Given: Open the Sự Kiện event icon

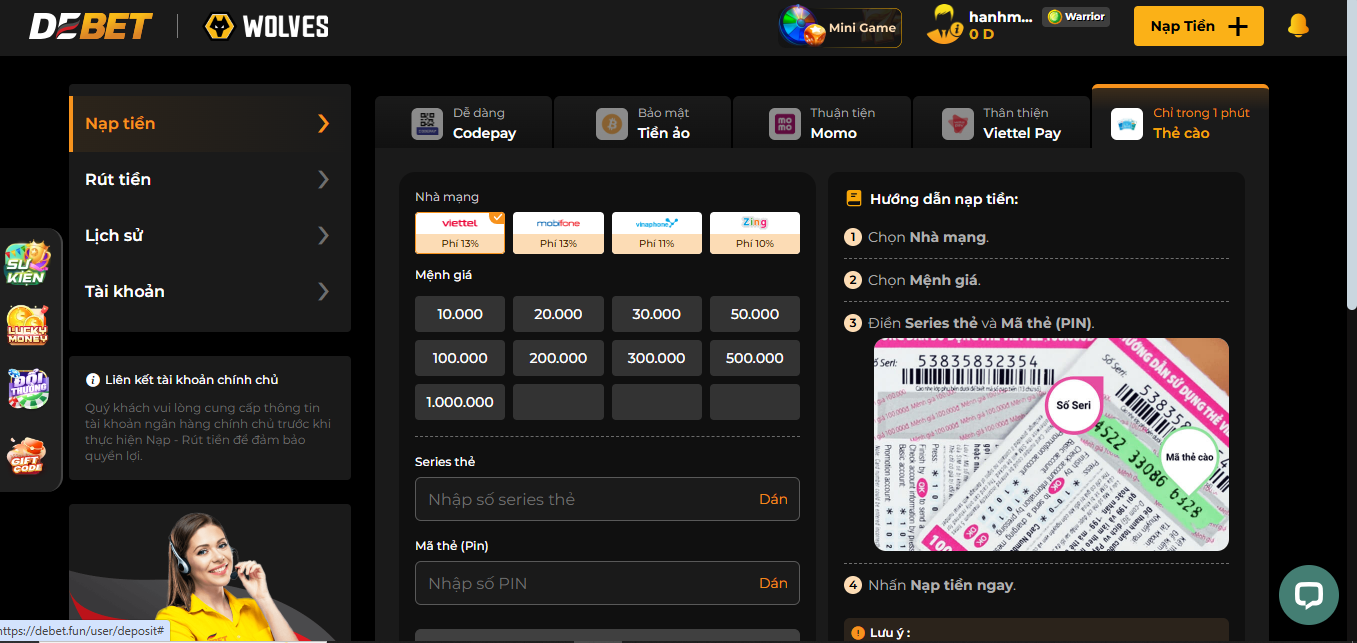Looking at the screenshot, I should click(x=28, y=263).
